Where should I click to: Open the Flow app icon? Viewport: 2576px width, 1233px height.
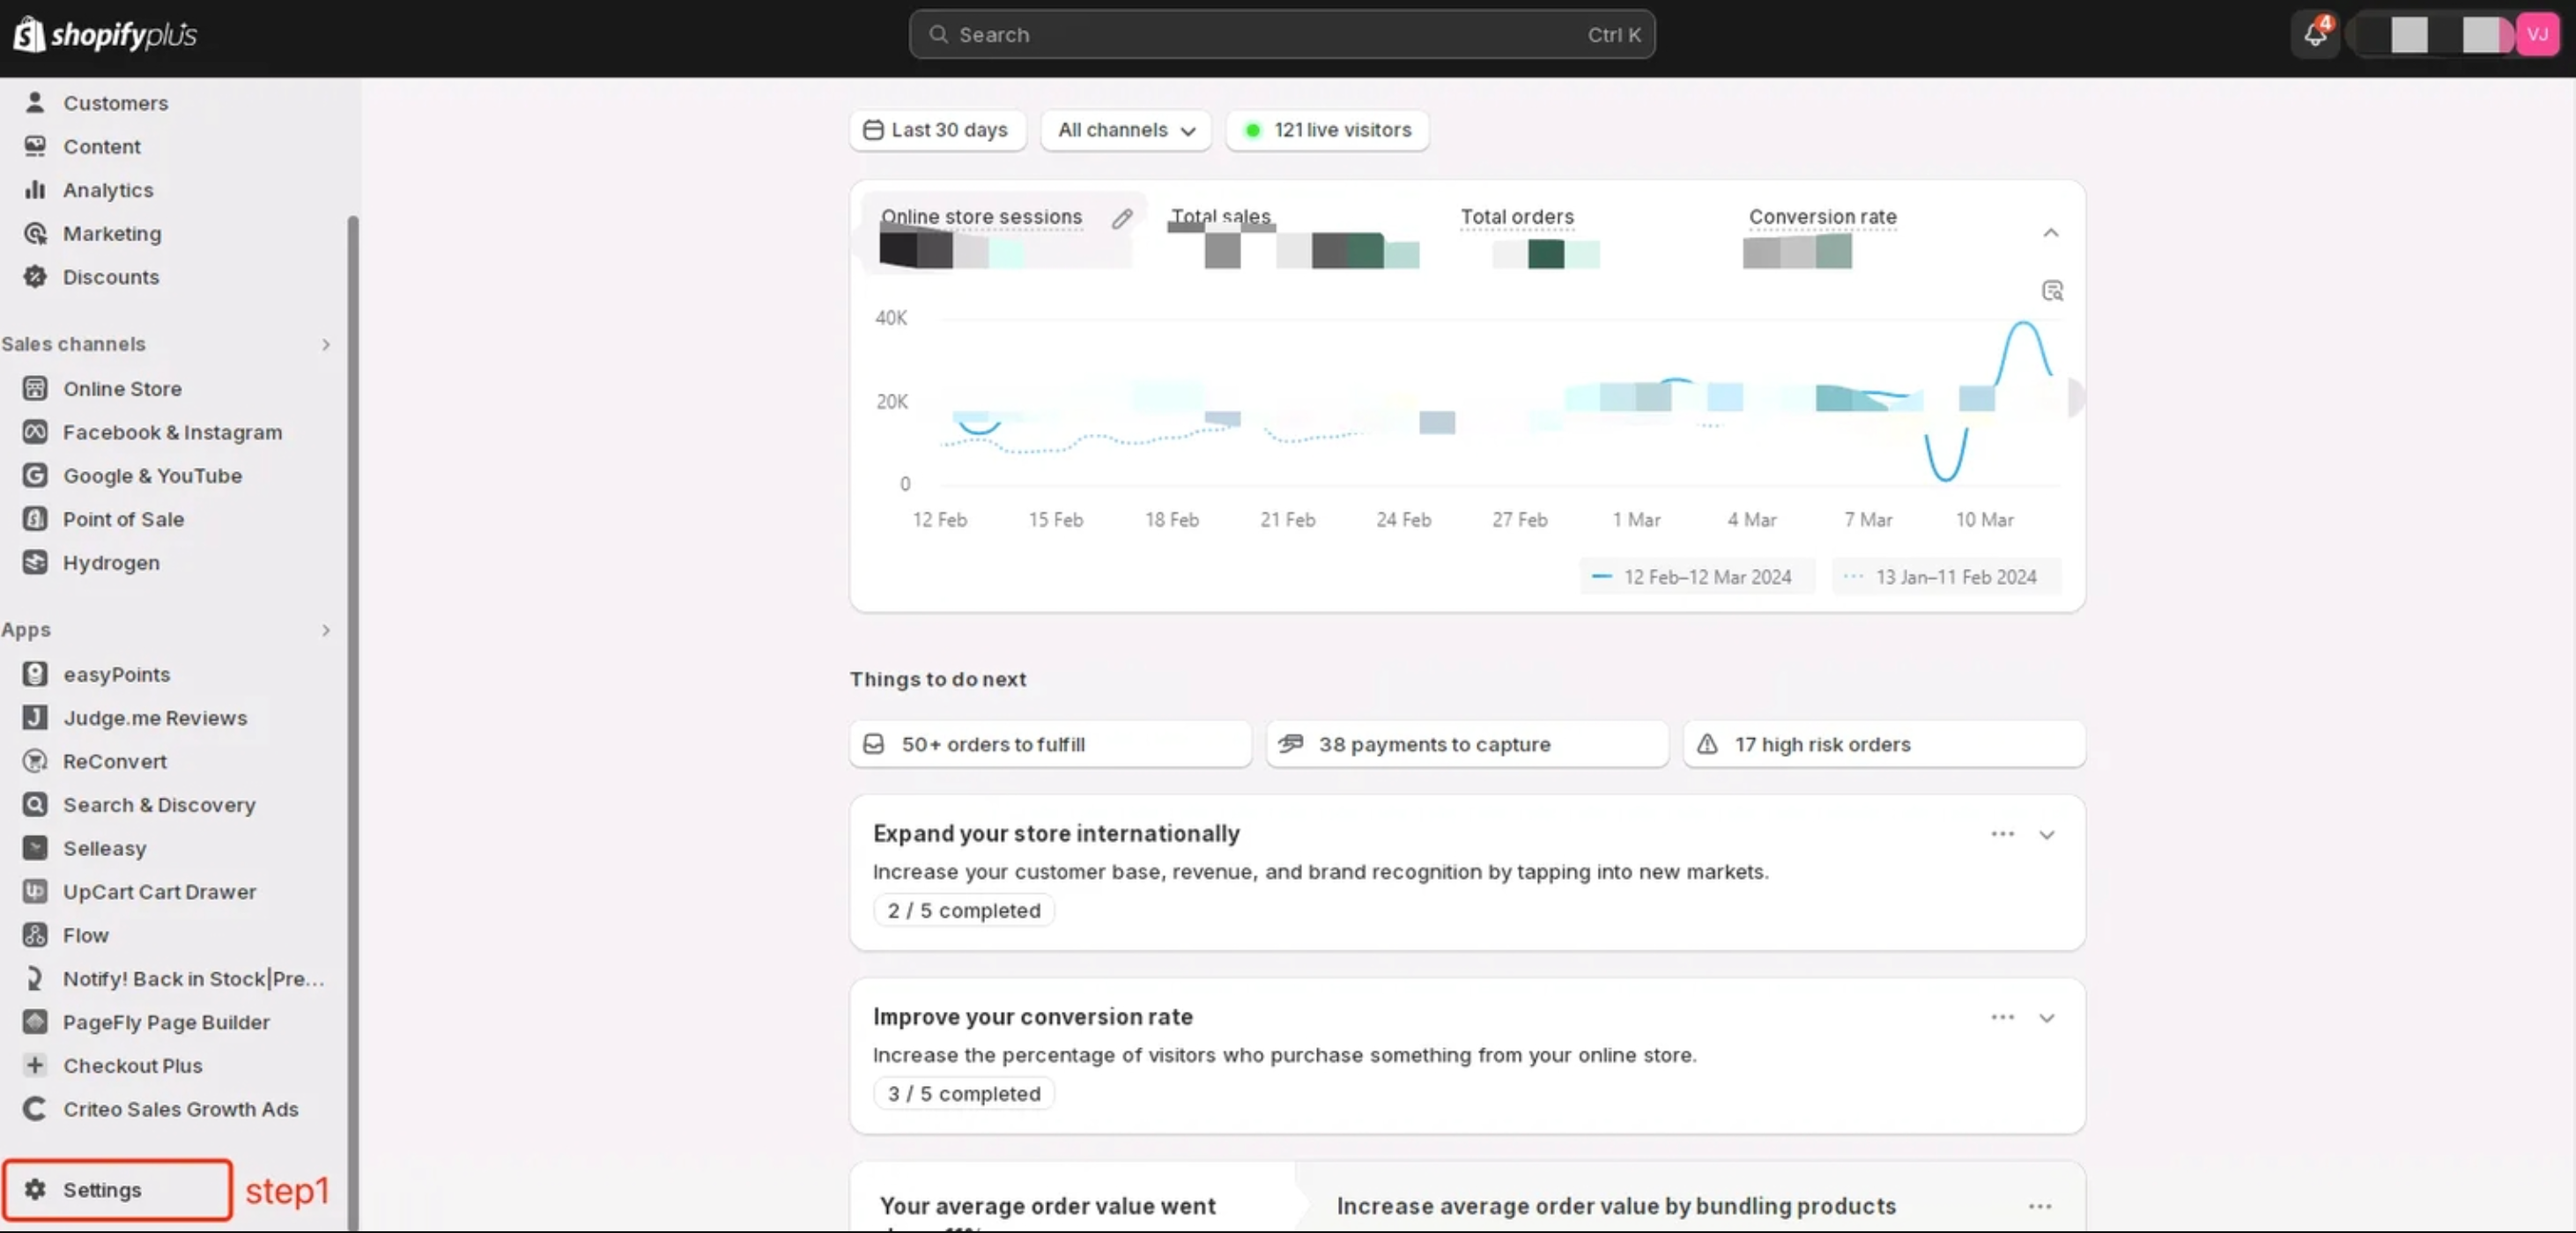pyautogui.click(x=35, y=935)
